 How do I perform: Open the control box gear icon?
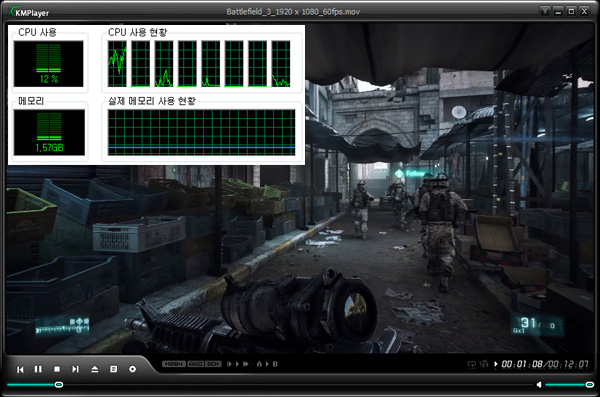tap(132, 369)
